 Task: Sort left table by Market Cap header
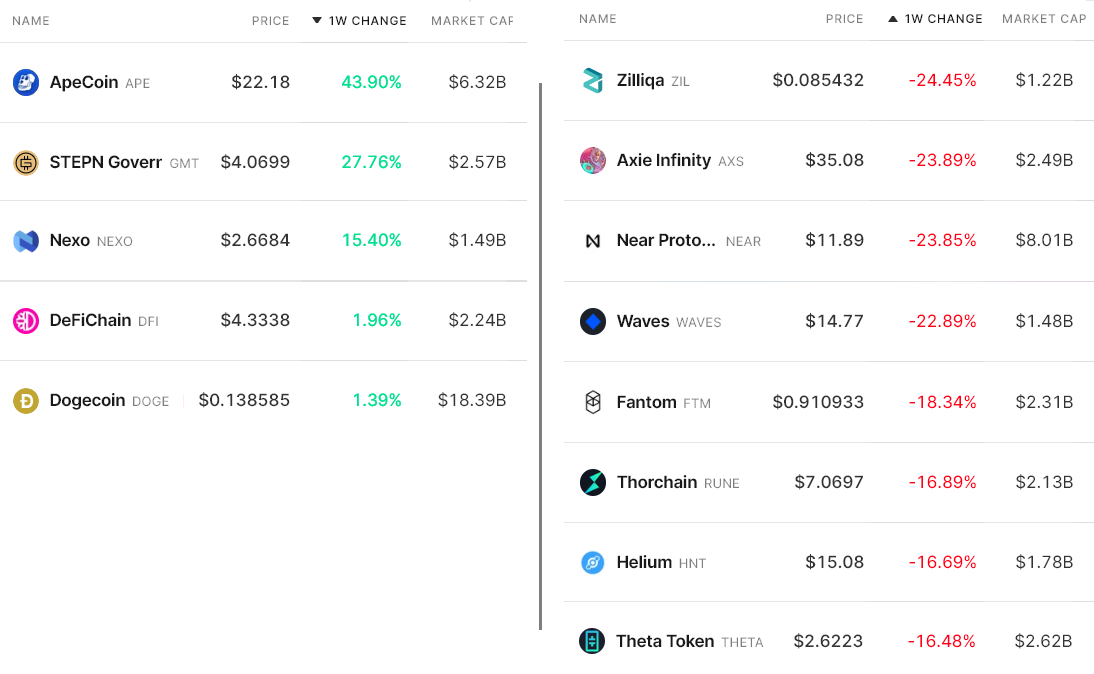point(471,21)
